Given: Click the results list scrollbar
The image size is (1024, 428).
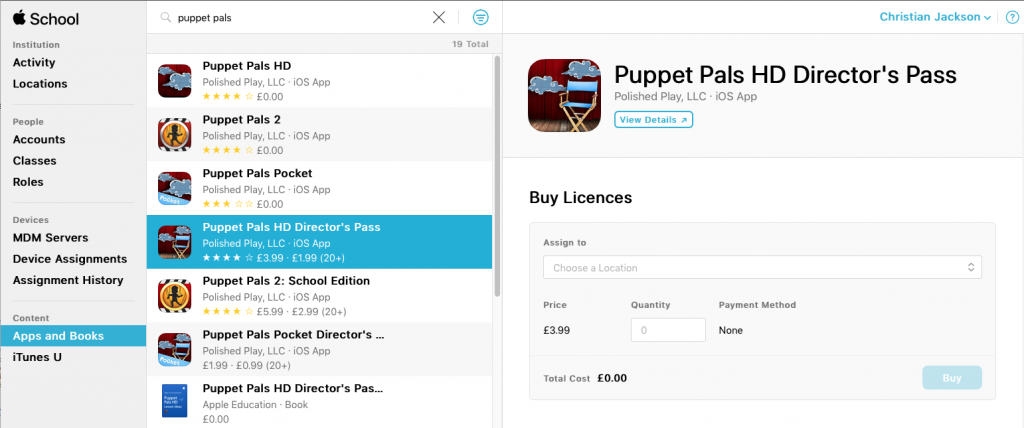Looking at the screenshot, I should pyautogui.click(x=497, y=176).
